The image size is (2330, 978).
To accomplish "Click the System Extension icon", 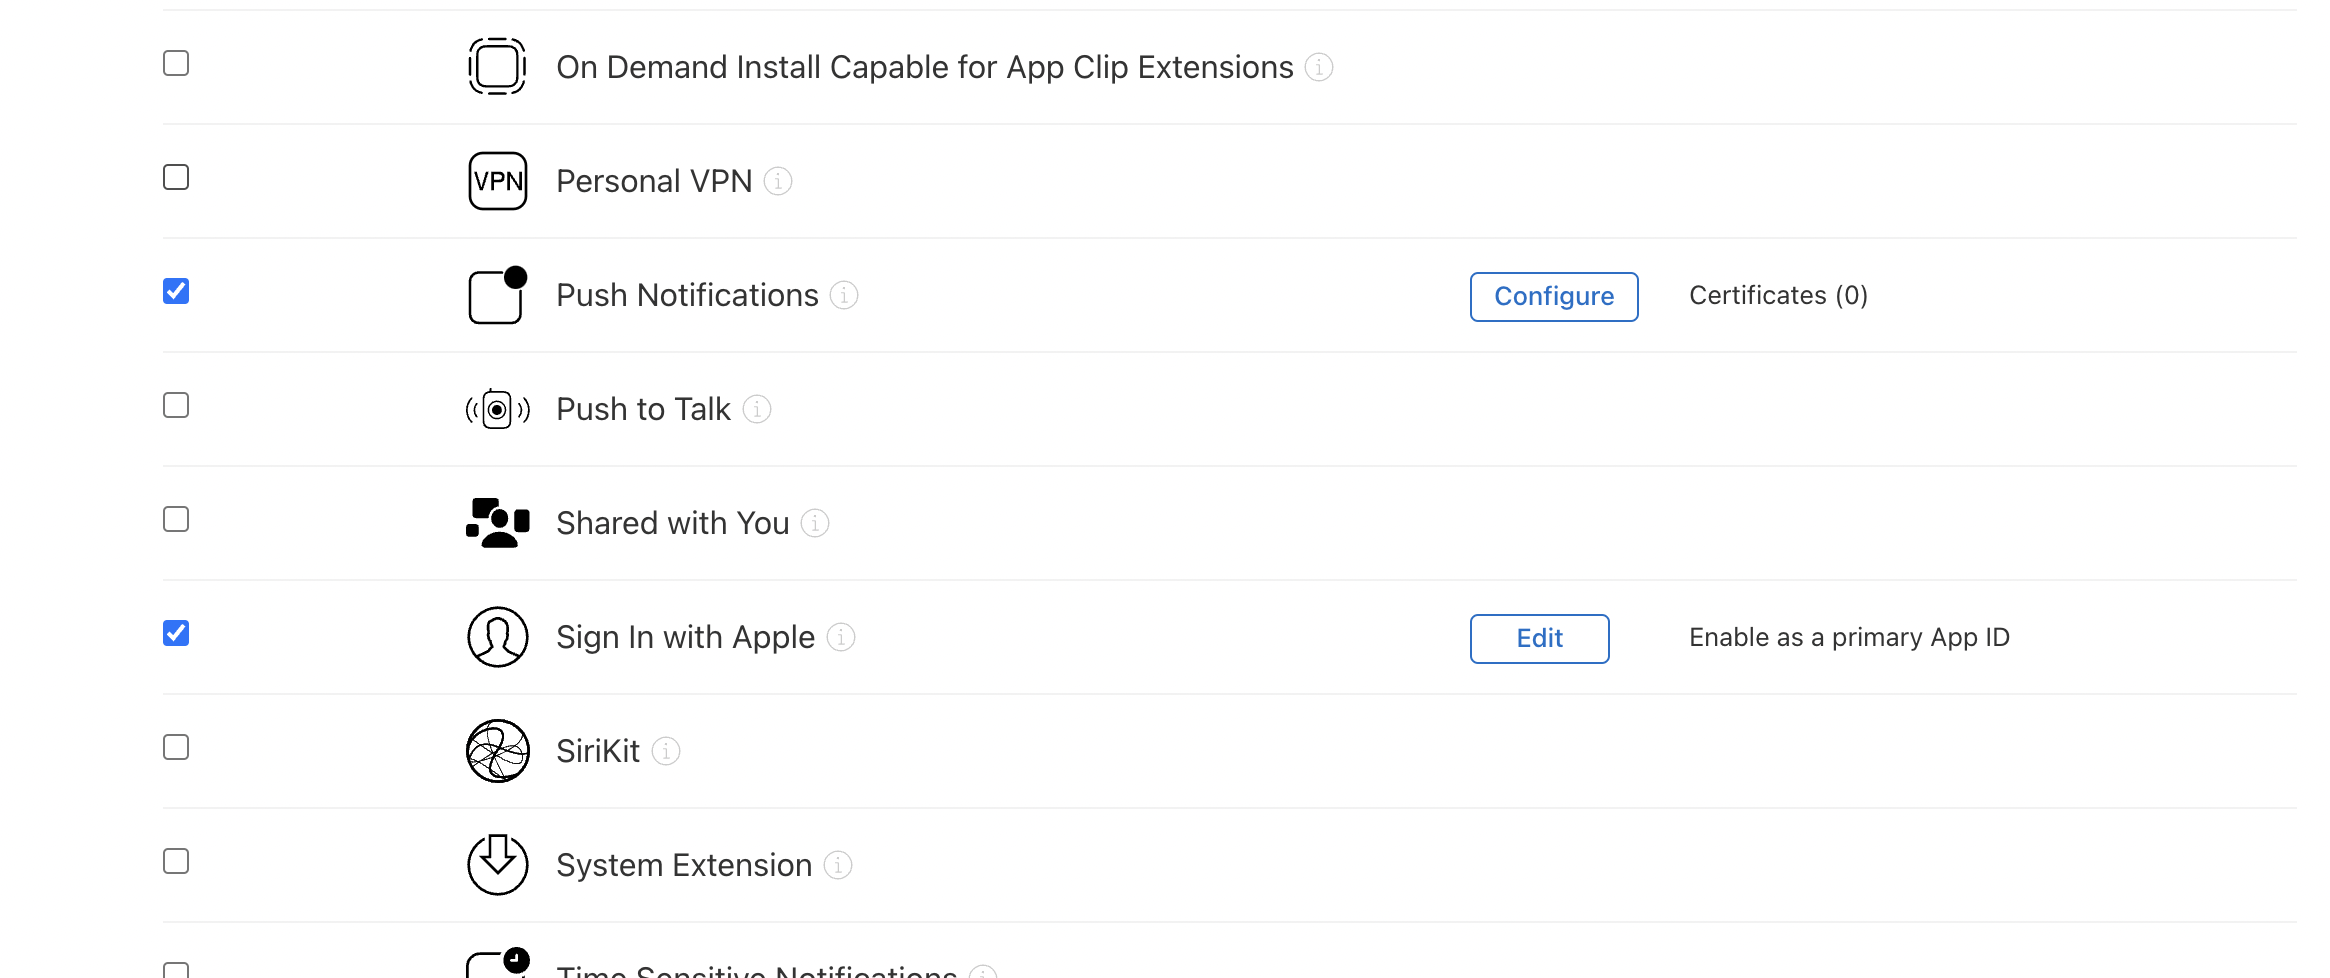I will (496, 864).
